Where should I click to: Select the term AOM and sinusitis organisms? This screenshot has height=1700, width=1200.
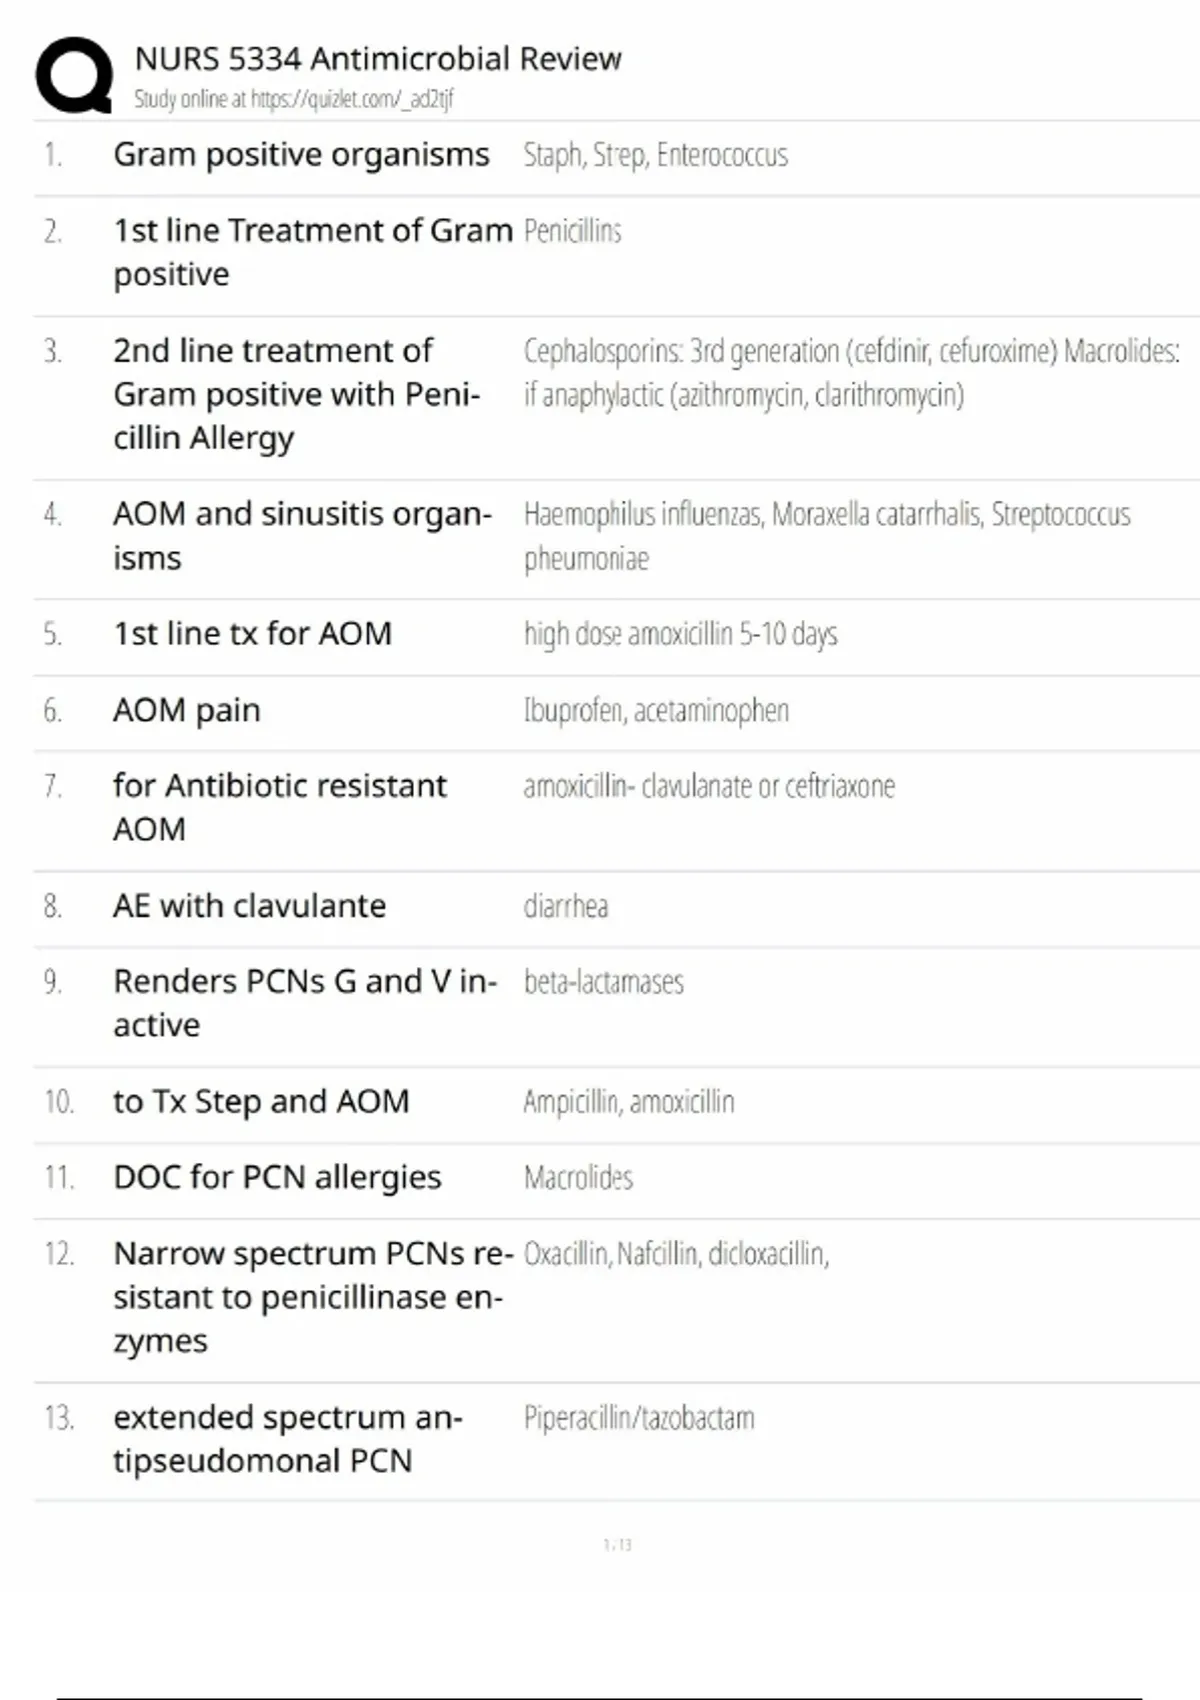pyautogui.click(x=302, y=535)
